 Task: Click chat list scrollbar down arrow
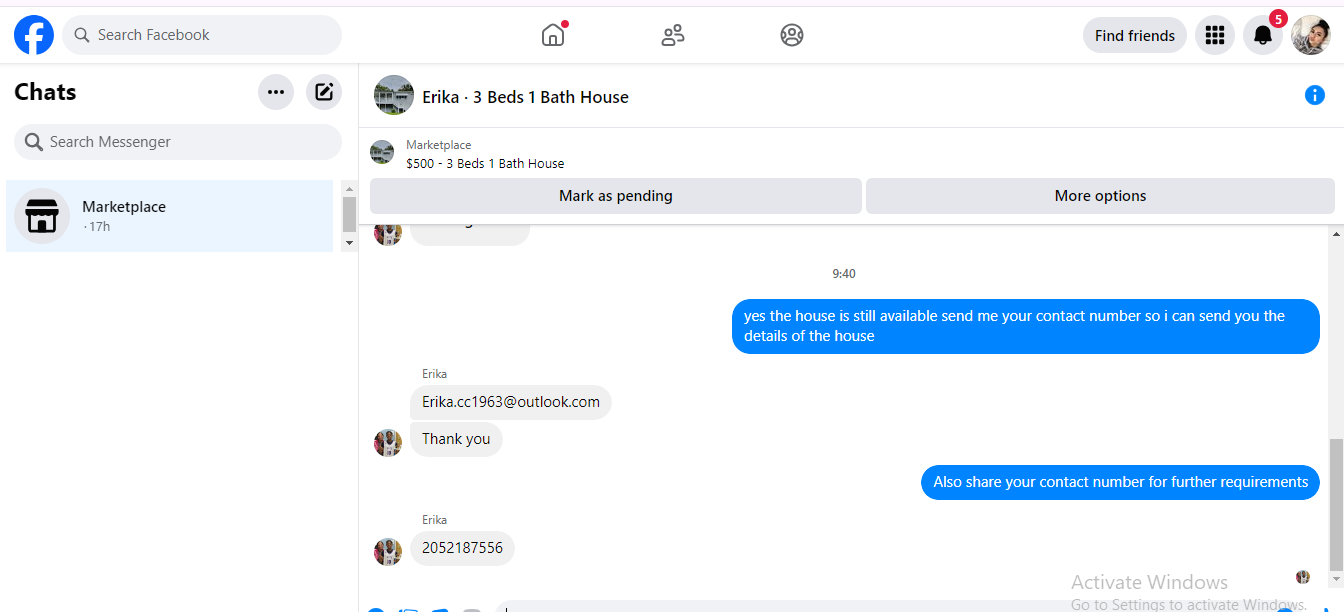[x=349, y=243]
